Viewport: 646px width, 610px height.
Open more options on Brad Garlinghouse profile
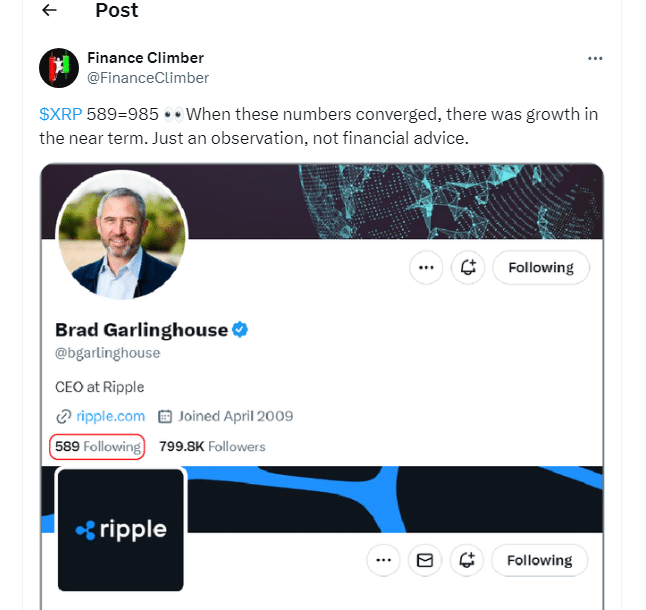[426, 268]
